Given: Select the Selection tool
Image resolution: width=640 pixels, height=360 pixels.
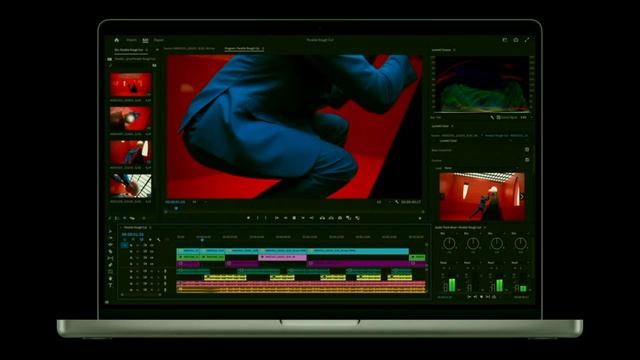Looking at the screenshot, I should point(110,231).
